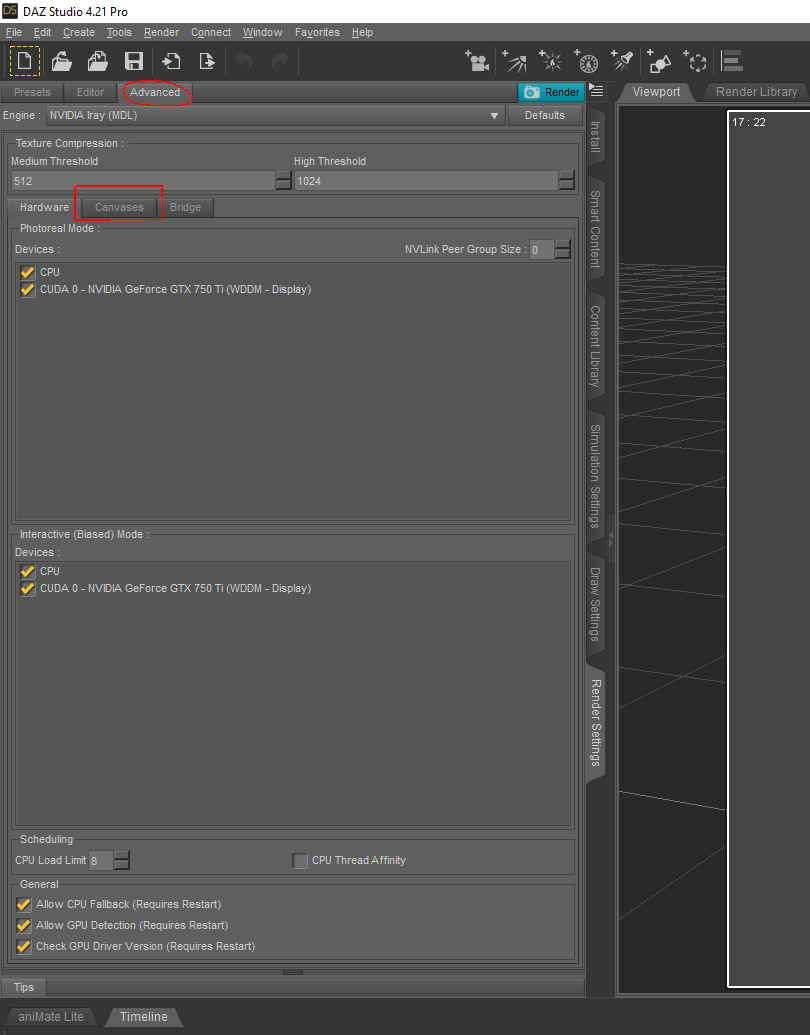Open the Render Library tab
The width and height of the screenshot is (810, 1035).
pos(757,92)
